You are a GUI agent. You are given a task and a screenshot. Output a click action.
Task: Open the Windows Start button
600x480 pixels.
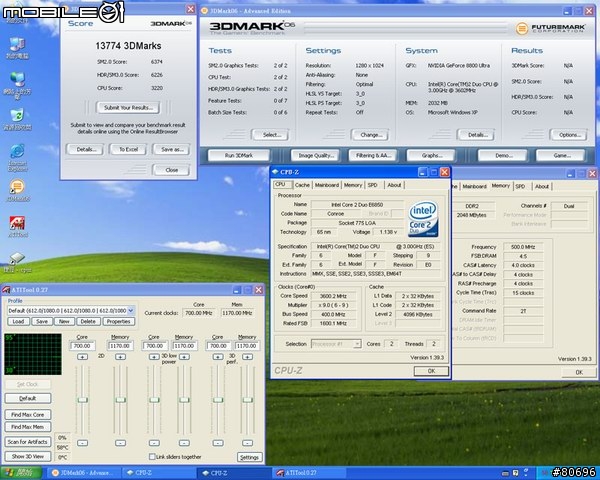(x=21, y=473)
